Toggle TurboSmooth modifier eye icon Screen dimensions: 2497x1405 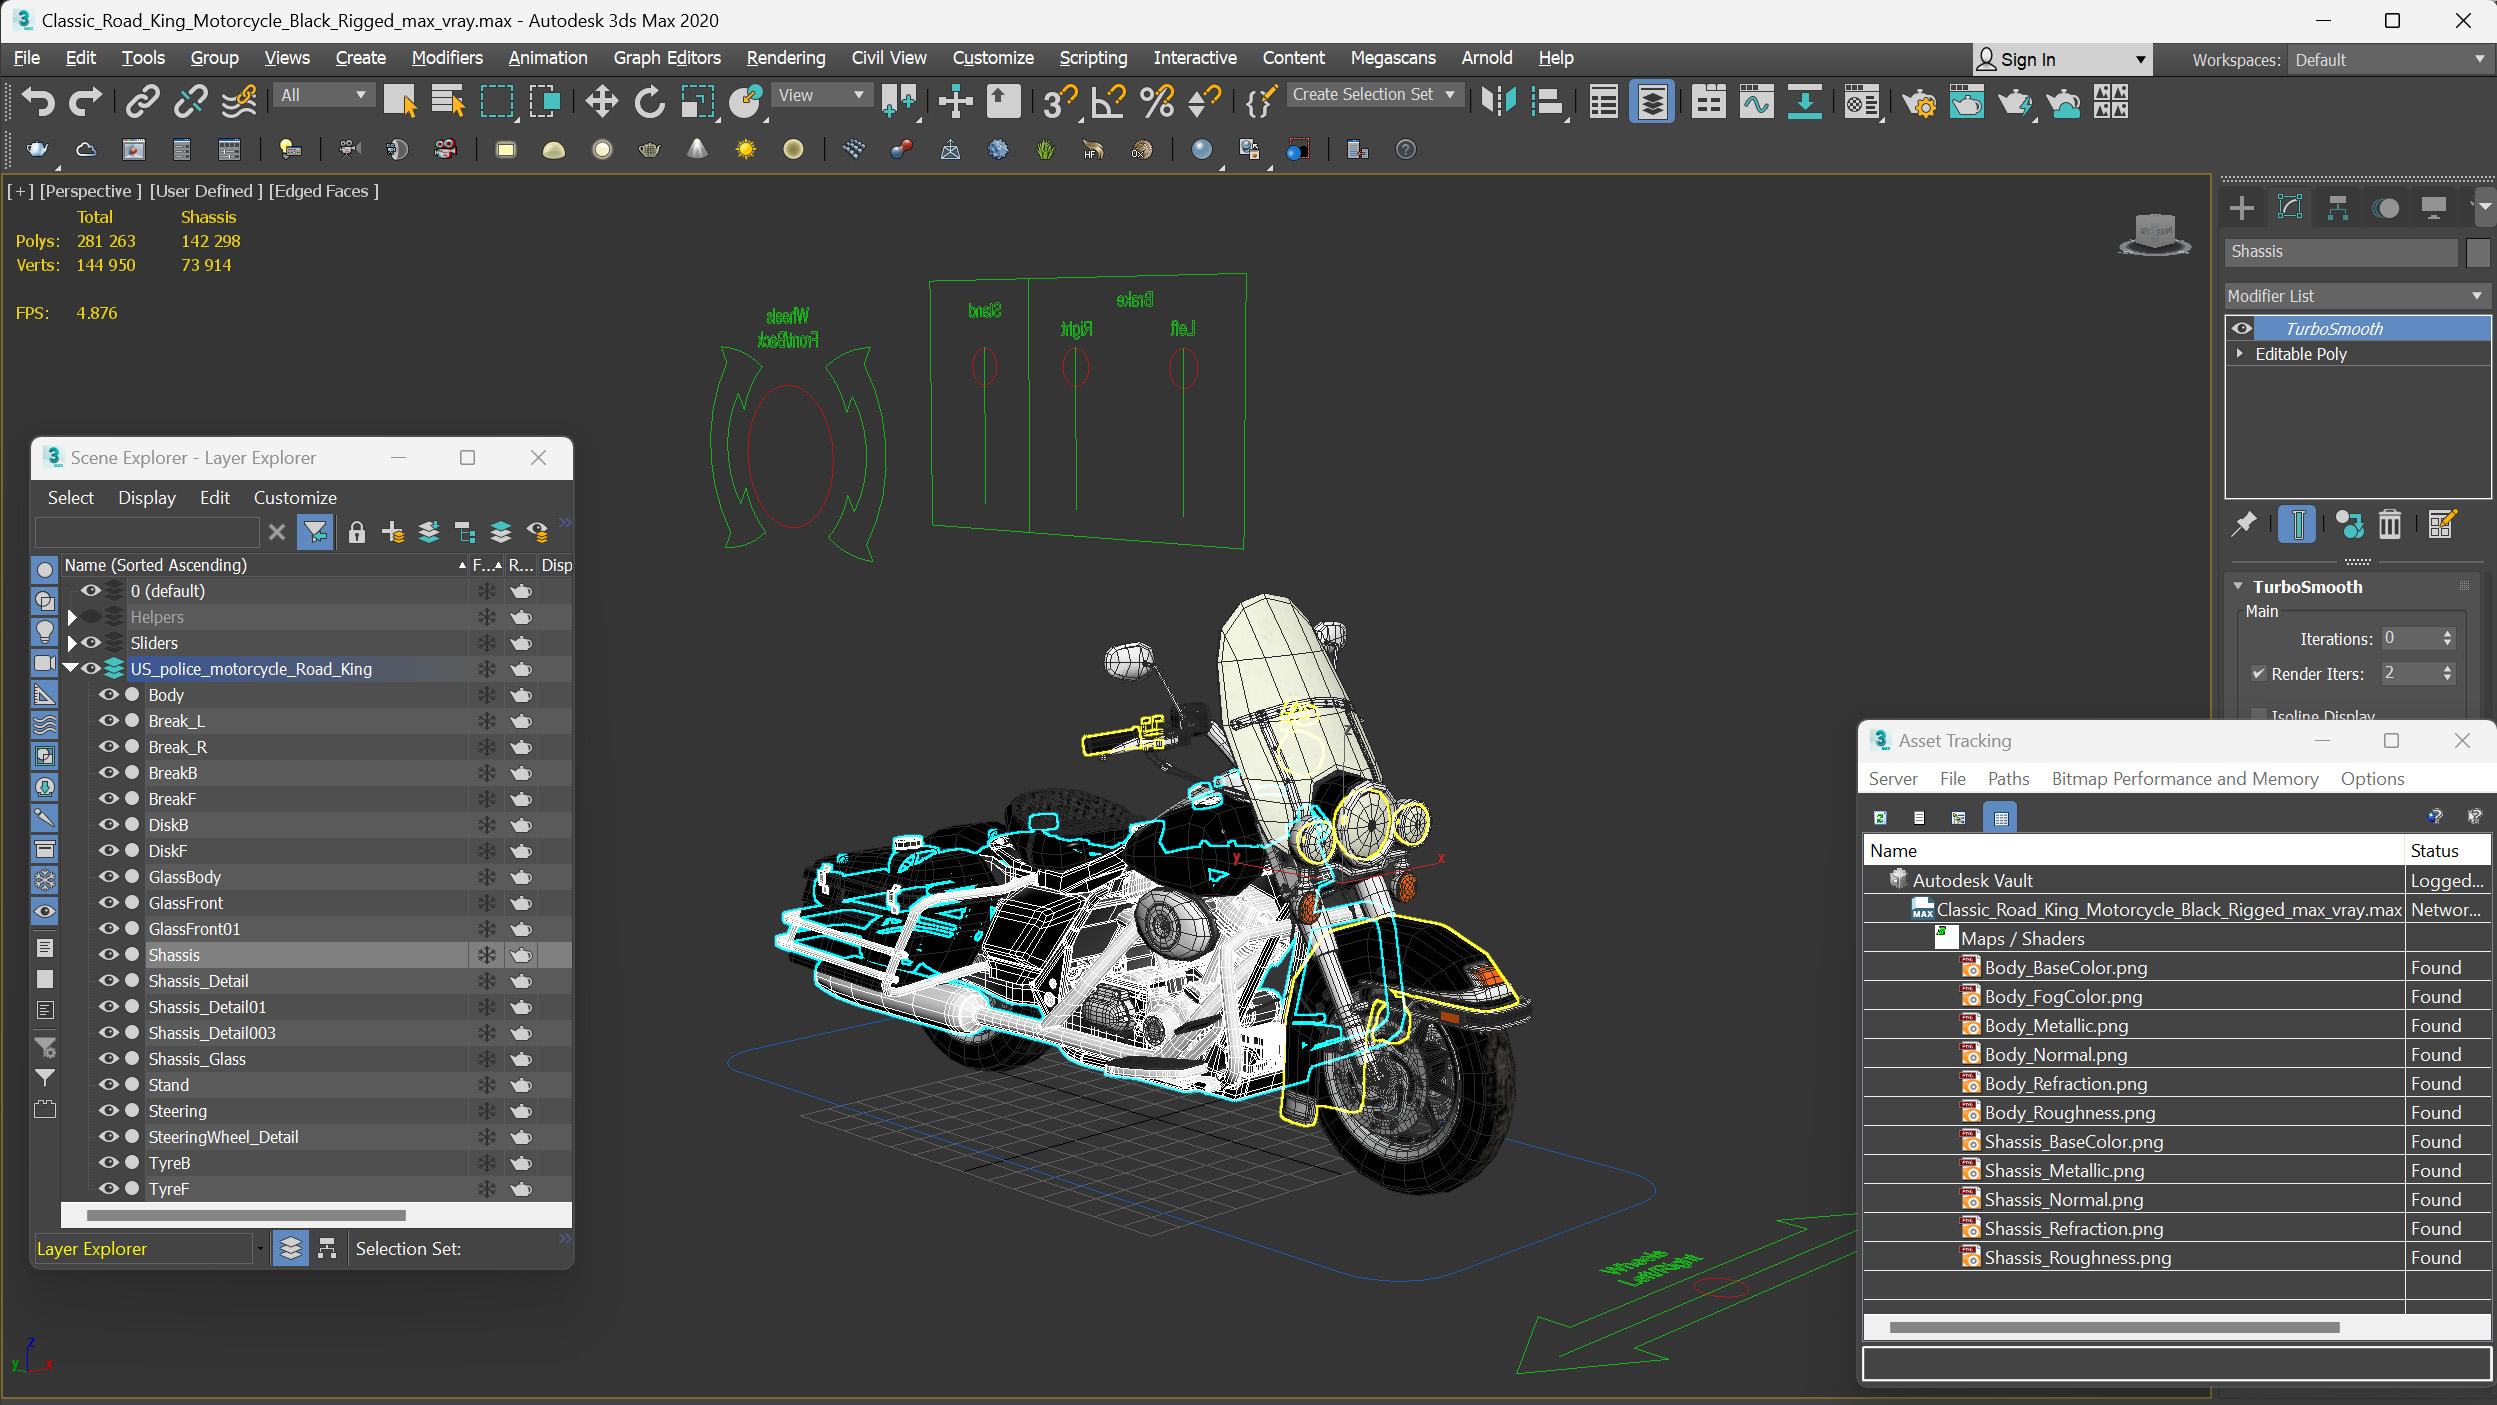(2243, 328)
